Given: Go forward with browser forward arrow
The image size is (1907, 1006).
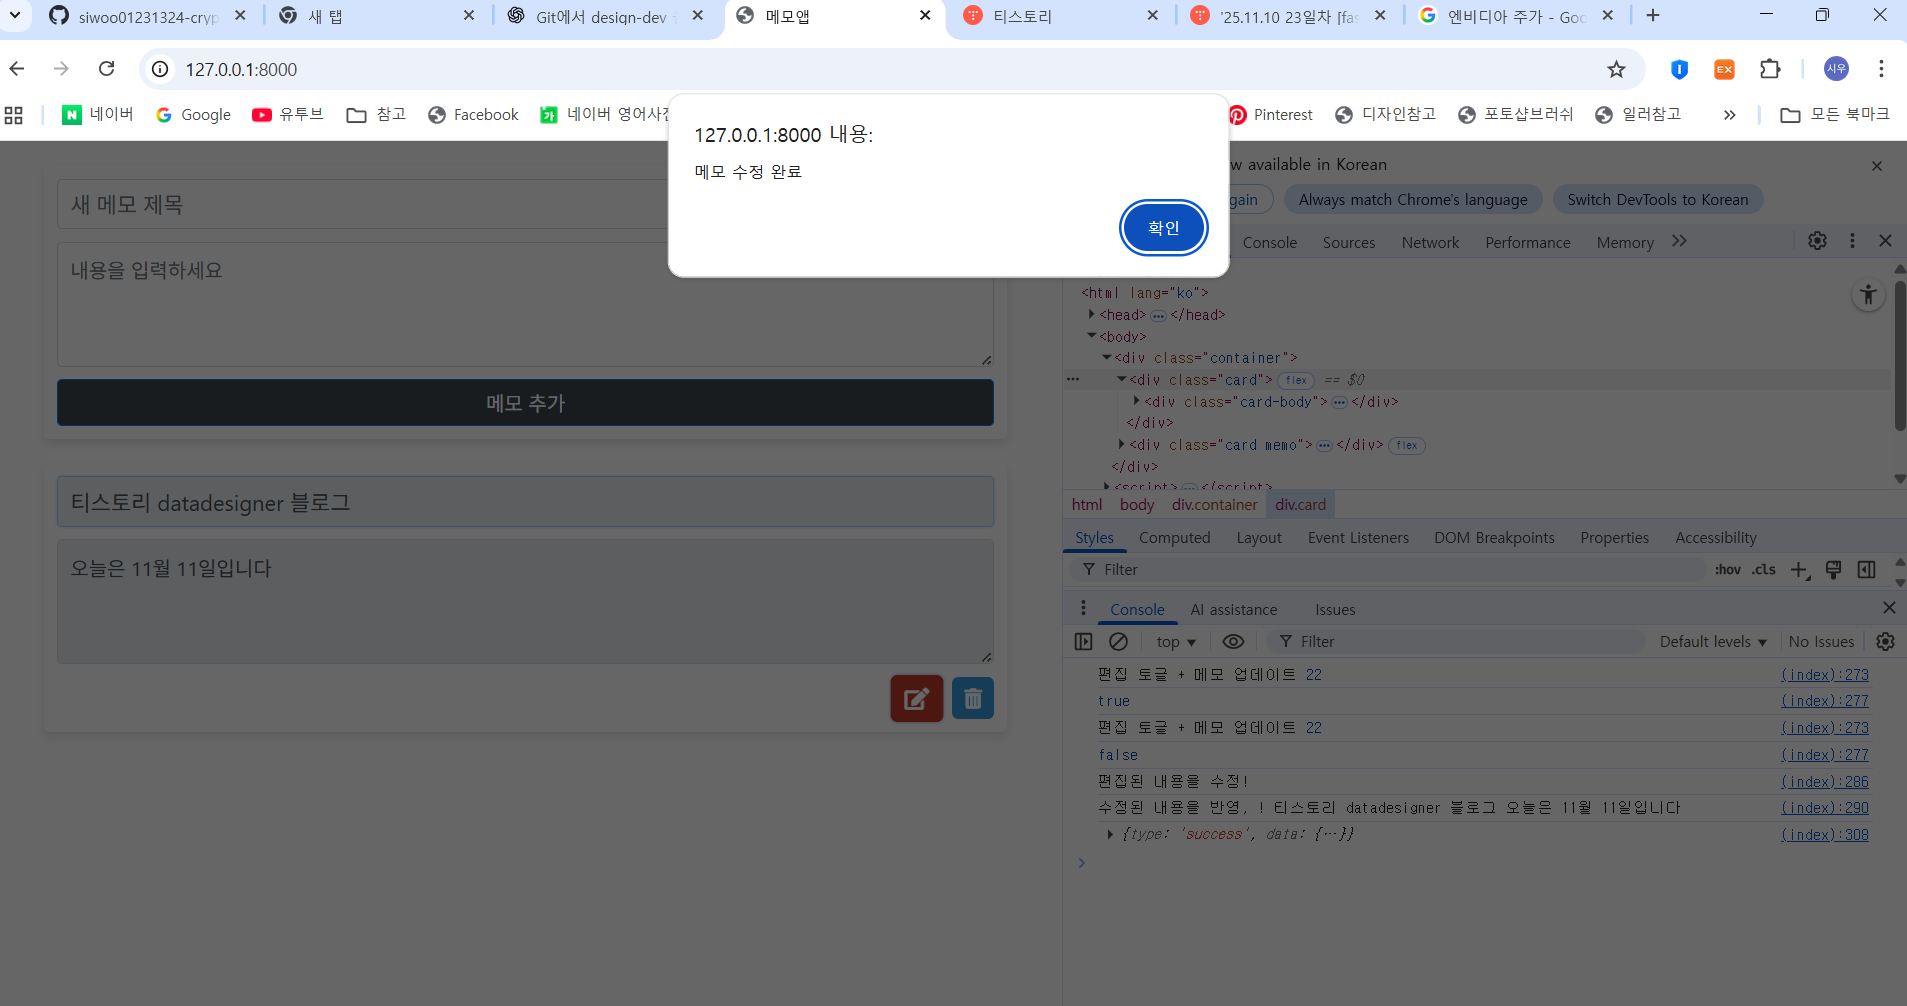Looking at the screenshot, I should coord(61,69).
